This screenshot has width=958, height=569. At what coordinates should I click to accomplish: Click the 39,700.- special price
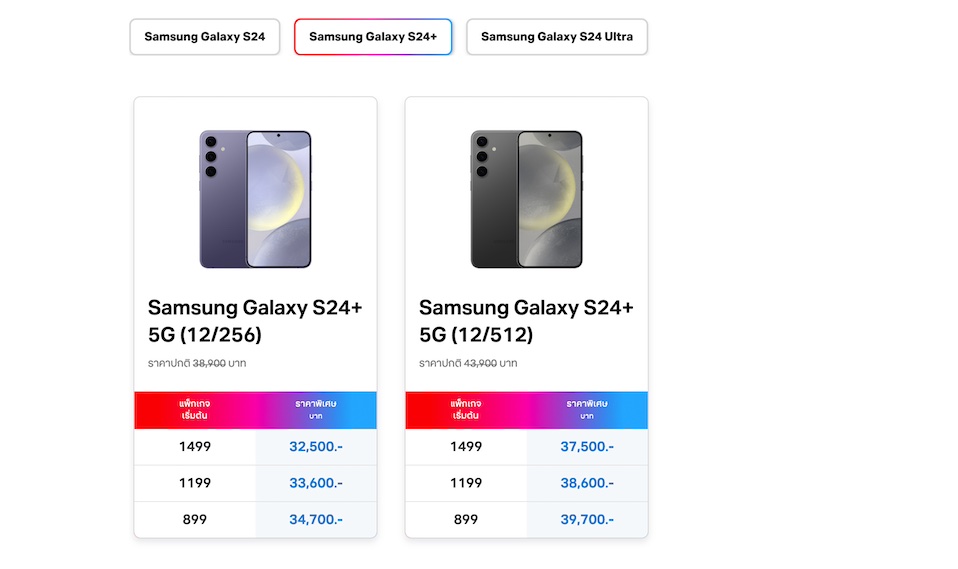(x=587, y=519)
